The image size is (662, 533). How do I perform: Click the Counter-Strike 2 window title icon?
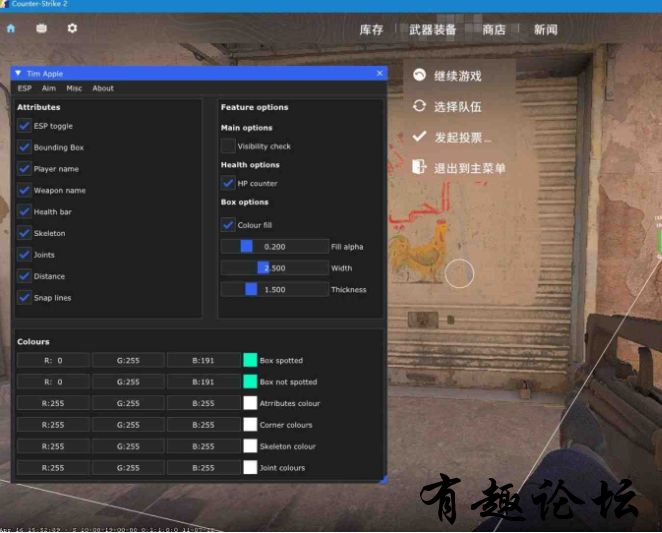click(x=4, y=4)
